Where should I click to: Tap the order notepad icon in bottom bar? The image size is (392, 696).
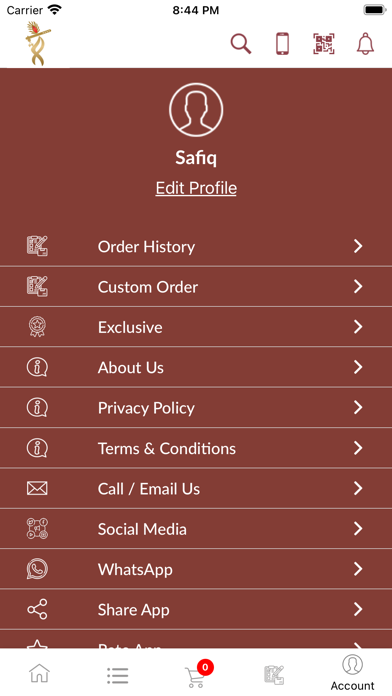click(x=274, y=675)
